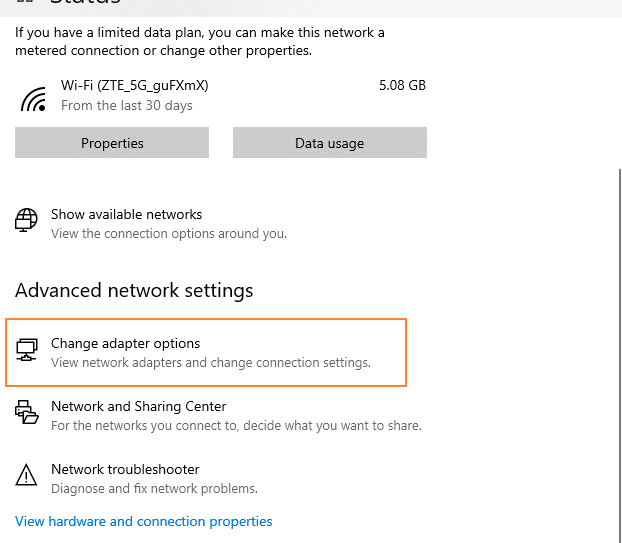The image size is (622, 543).
Task: Click View network adapters and change connection settings
Action: click(x=211, y=363)
